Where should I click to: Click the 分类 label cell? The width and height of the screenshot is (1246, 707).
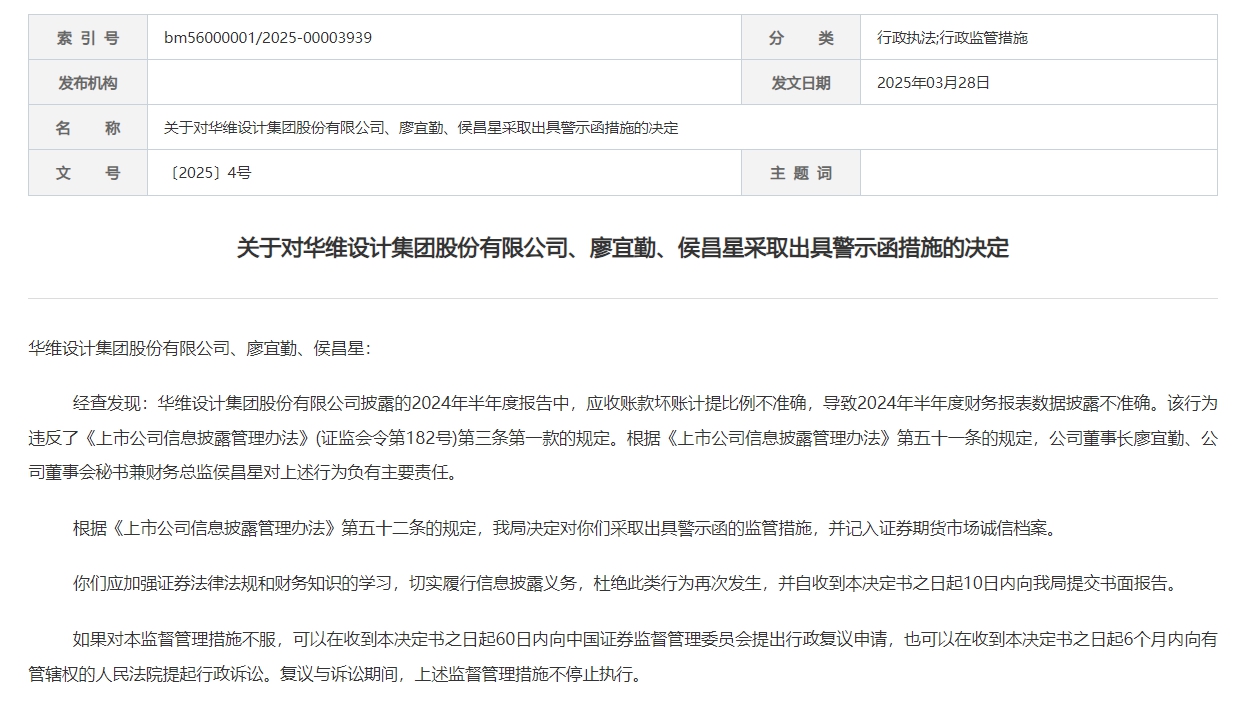[x=801, y=38]
